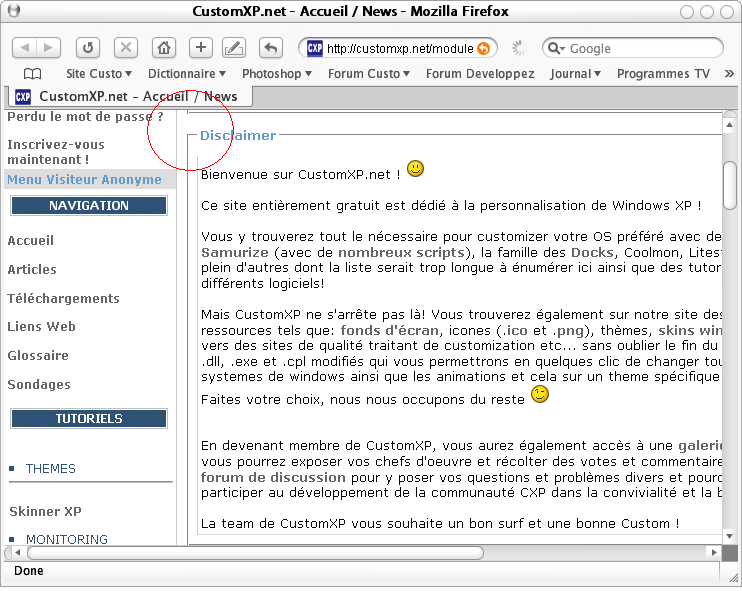The image size is (742, 591).
Task: Click the winking smiley after occupons du reste
Action: pos(540,394)
